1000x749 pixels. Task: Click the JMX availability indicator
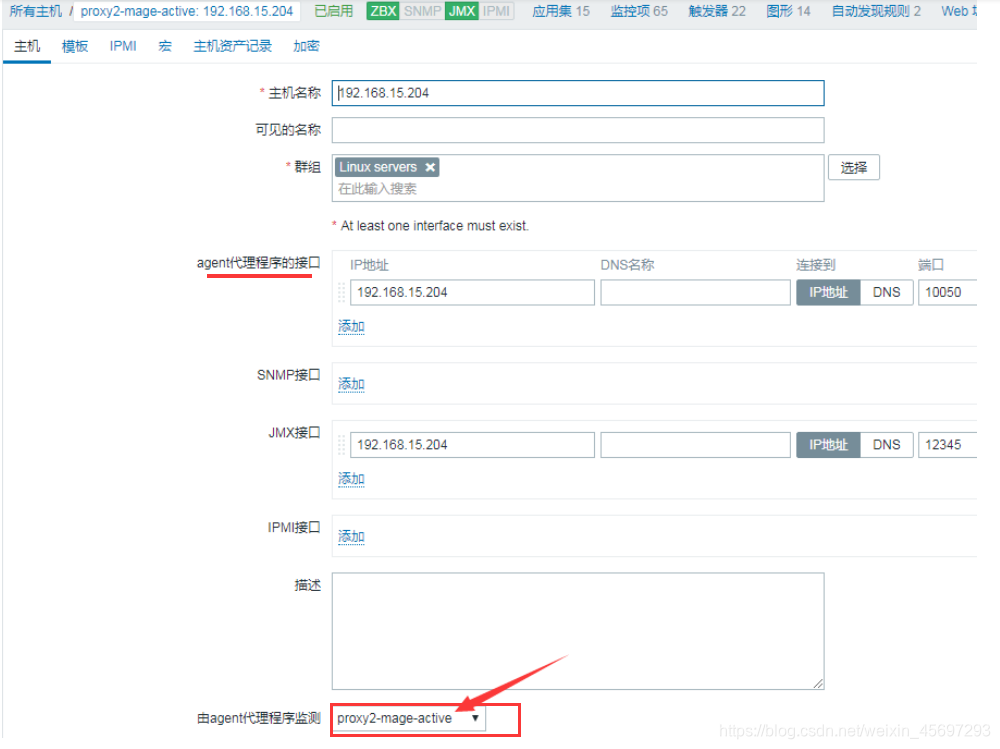click(462, 11)
